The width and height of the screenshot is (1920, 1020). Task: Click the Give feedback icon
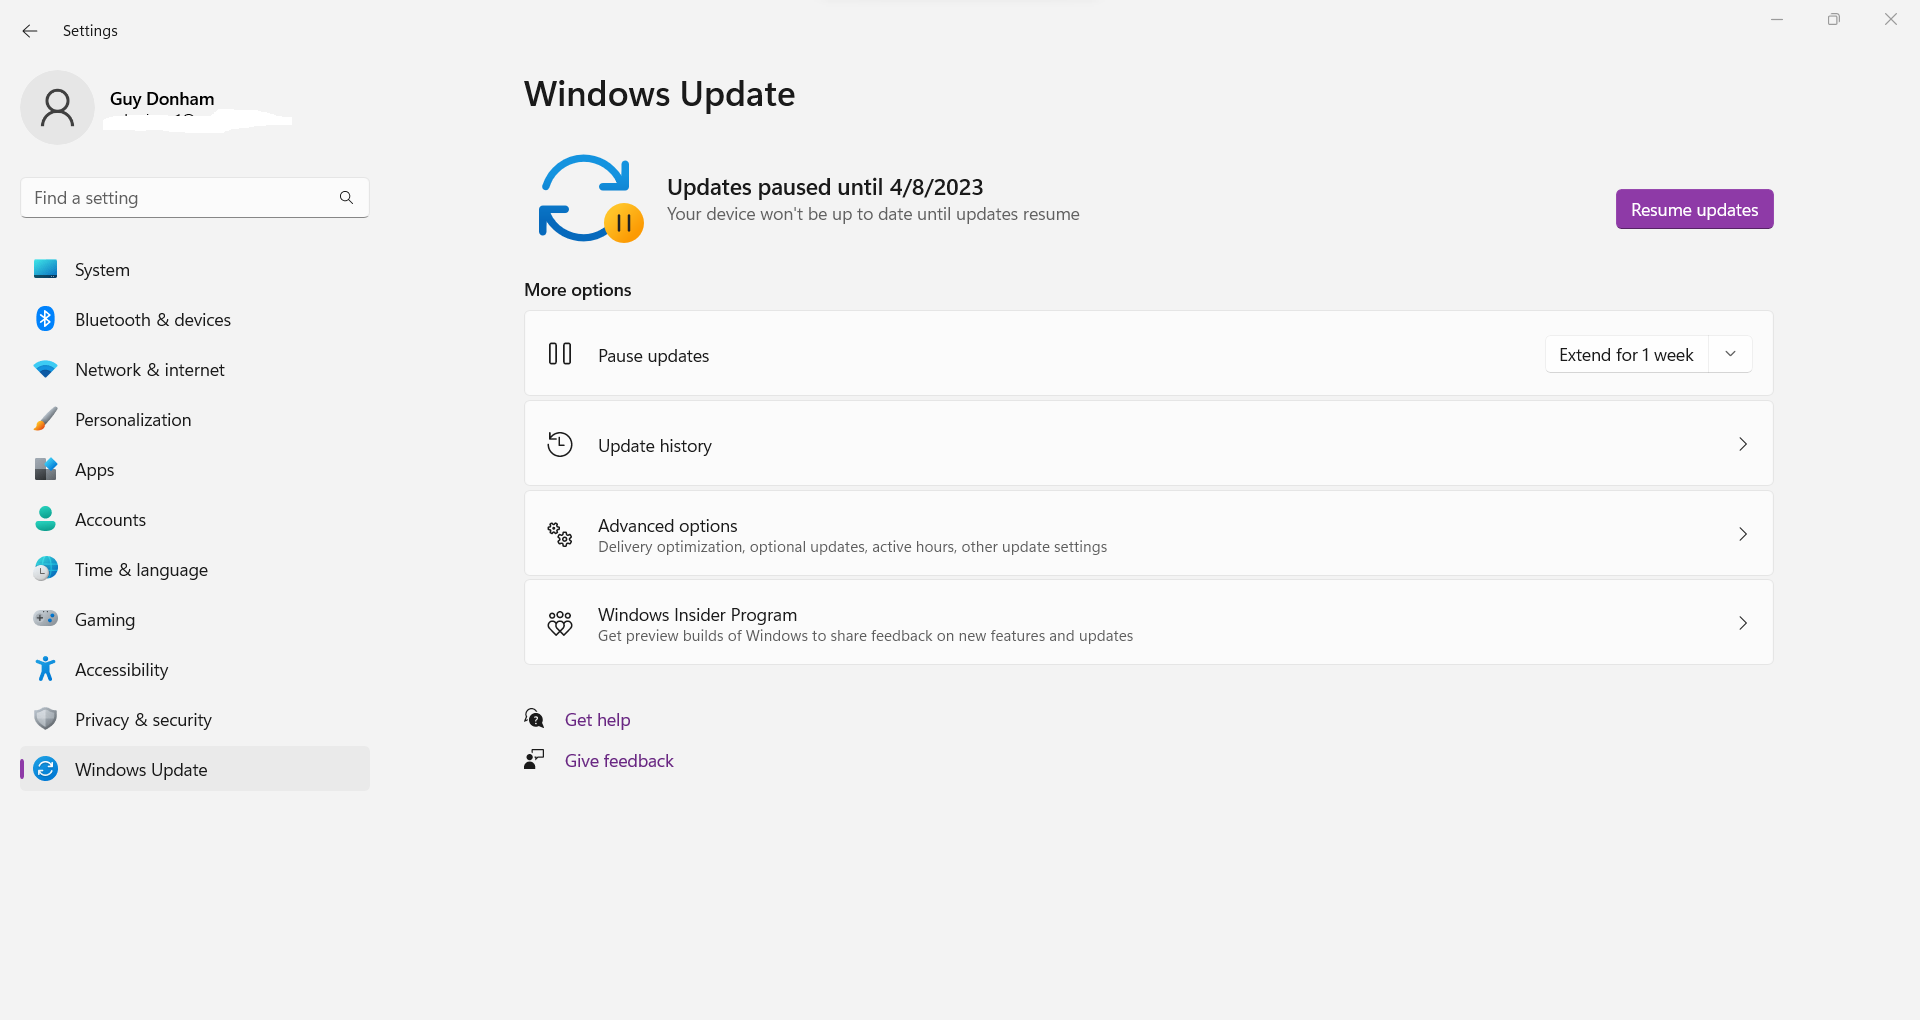[534, 759]
